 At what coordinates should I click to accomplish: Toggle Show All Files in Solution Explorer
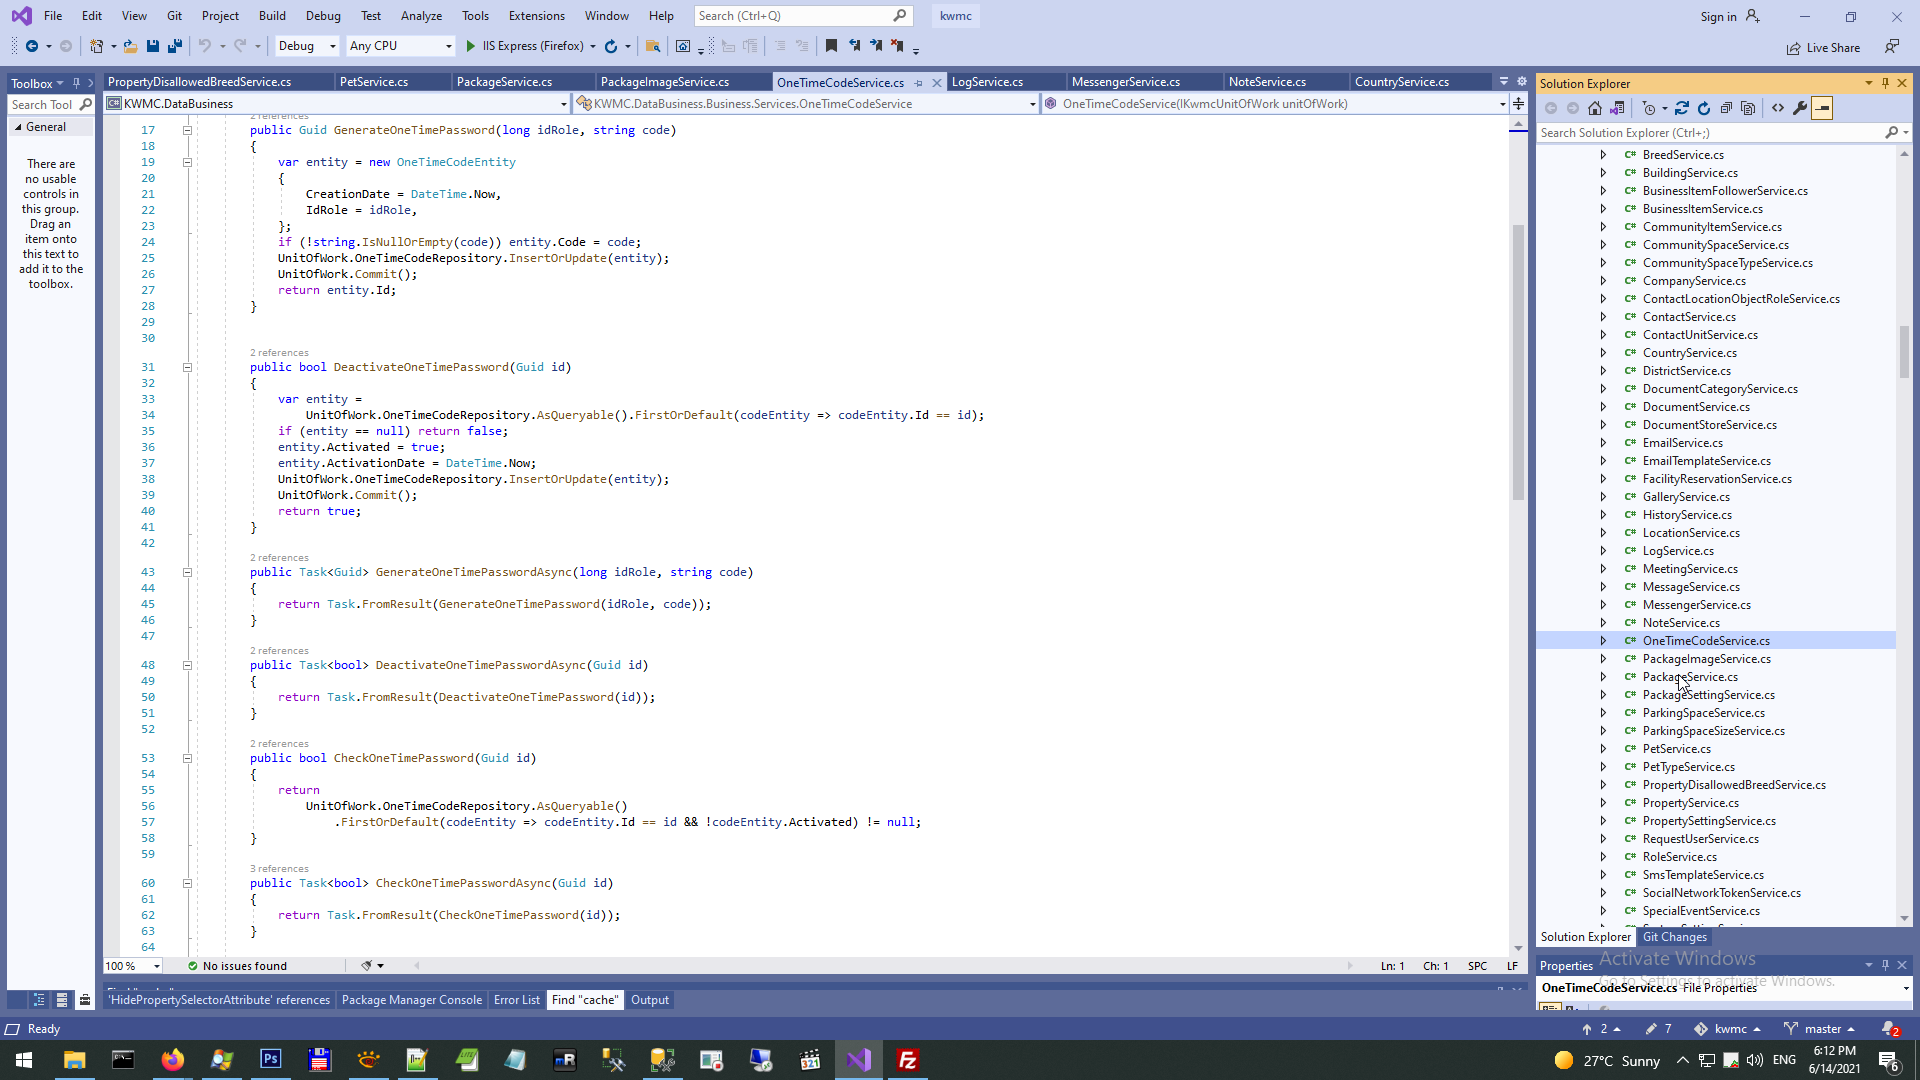click(1748, 108)
